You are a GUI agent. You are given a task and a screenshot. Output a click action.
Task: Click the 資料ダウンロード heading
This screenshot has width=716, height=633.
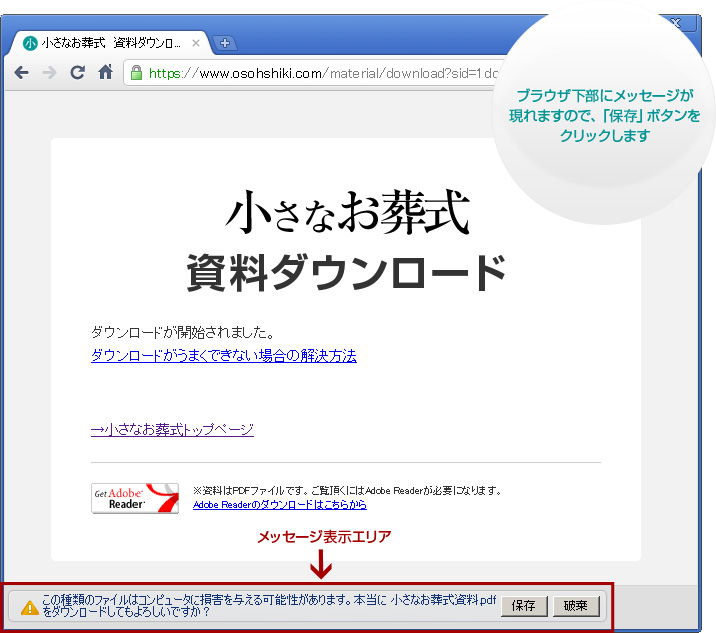pos(347,273)
